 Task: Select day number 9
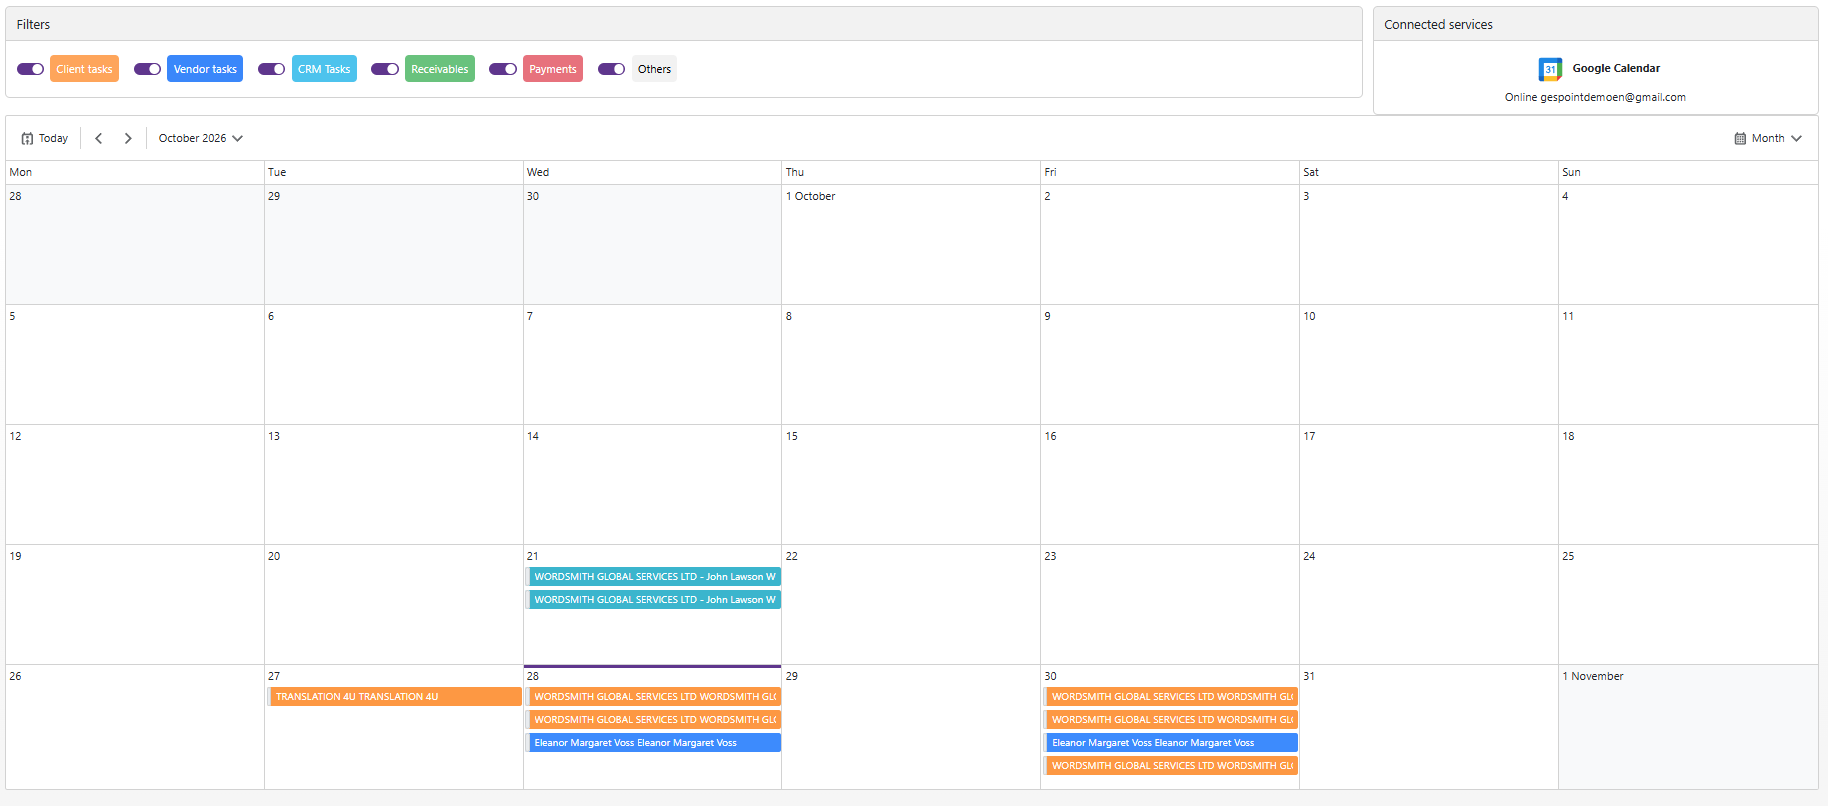point(1047,316)
